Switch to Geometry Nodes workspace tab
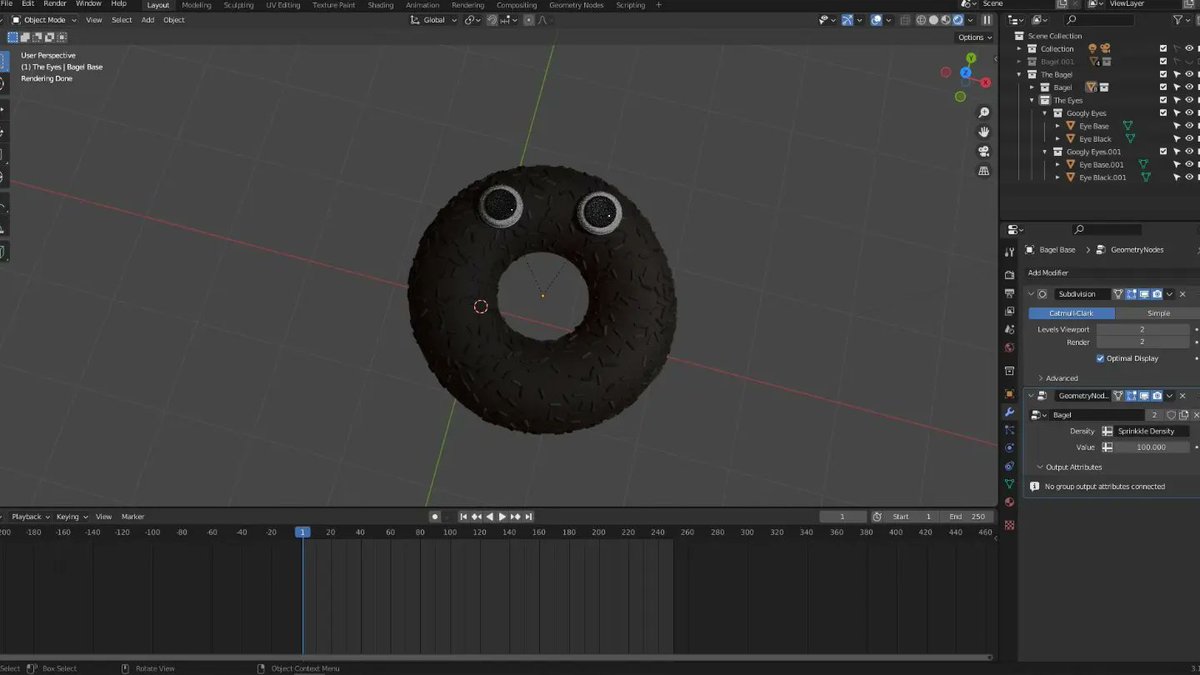This screenshot has height=675, width=1200. [577, 5]
